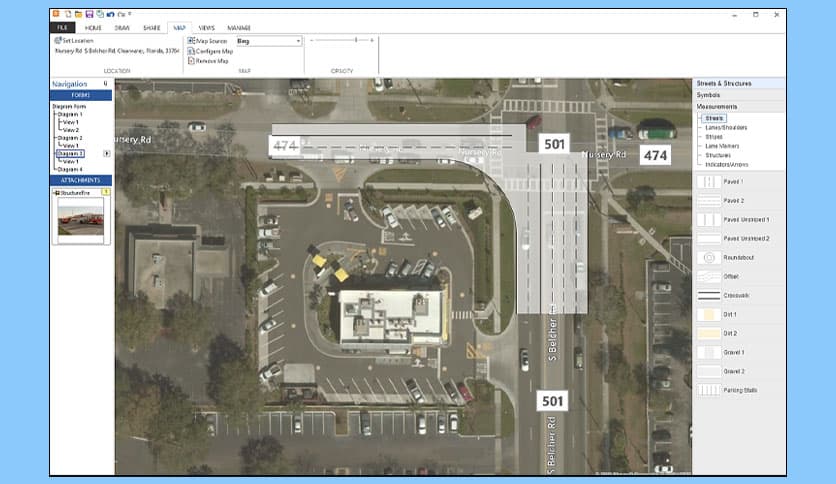Click the plus end of opacity slider
The width and height of the screenshot is (836, 484).
(x=372, y=41)
